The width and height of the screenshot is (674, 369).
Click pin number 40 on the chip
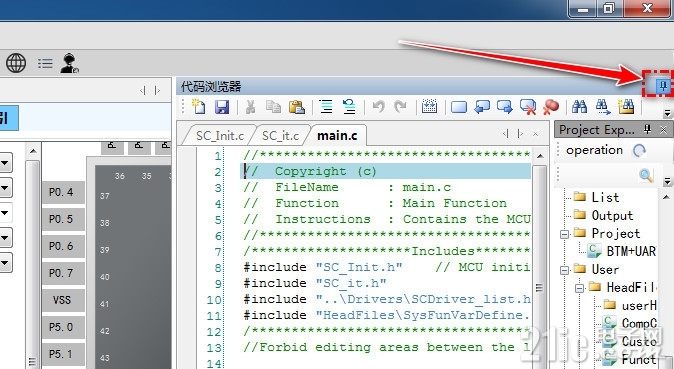pyautogui.click(x=105, y=277)
